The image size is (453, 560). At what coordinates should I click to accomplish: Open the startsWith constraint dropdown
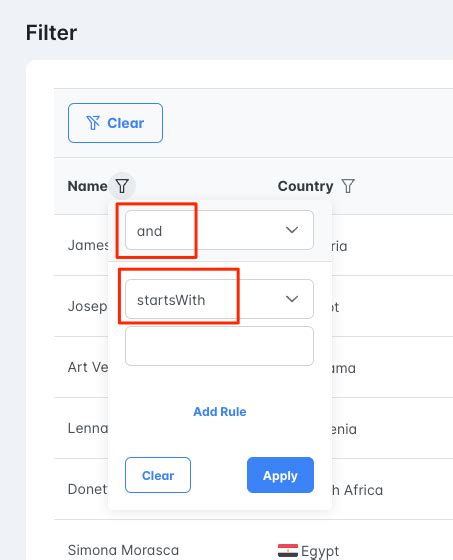[219, 299]
